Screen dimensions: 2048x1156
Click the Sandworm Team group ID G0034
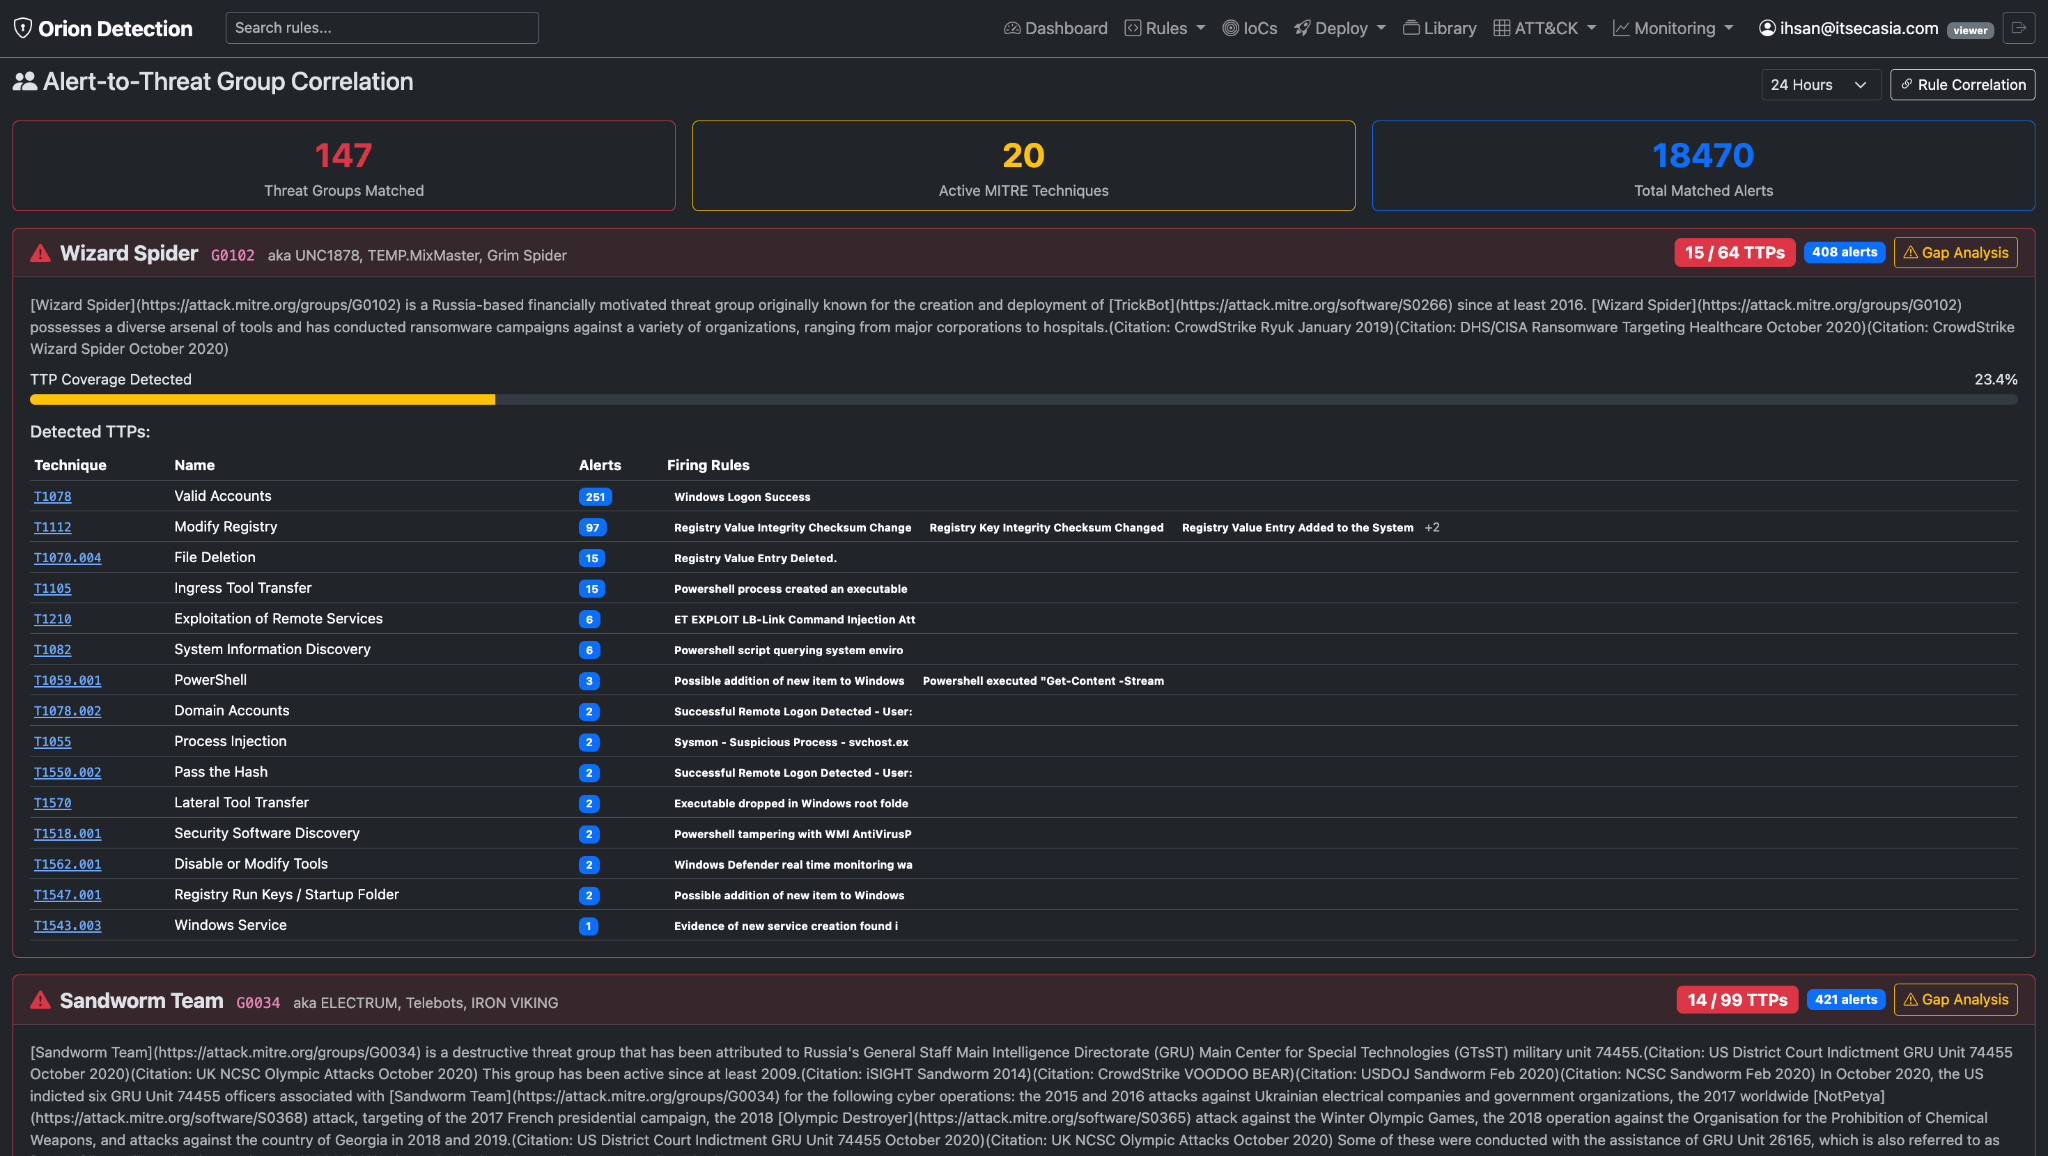(258, 1003)
